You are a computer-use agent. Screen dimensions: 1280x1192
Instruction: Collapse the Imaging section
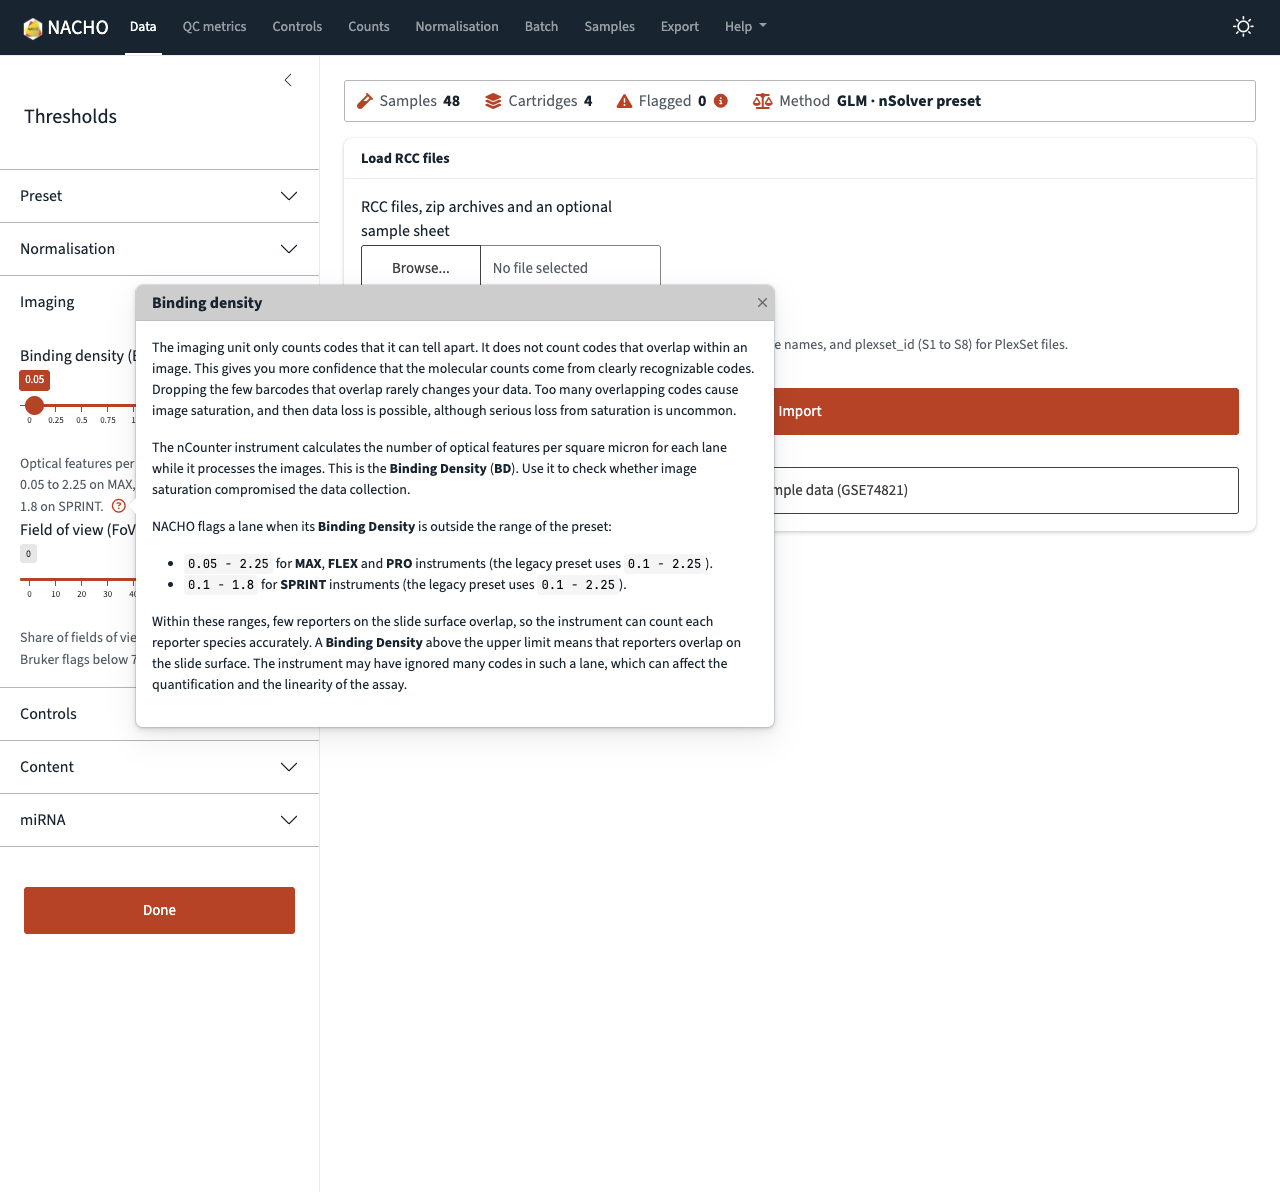(x=68, y=302)
